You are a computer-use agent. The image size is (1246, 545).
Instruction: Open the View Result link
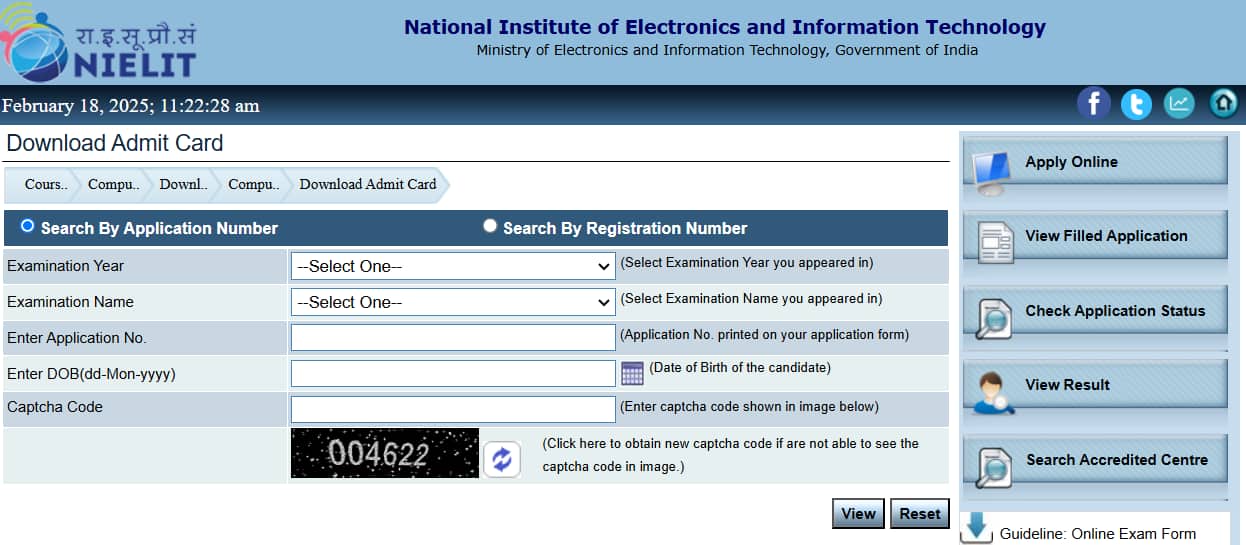1067,385
